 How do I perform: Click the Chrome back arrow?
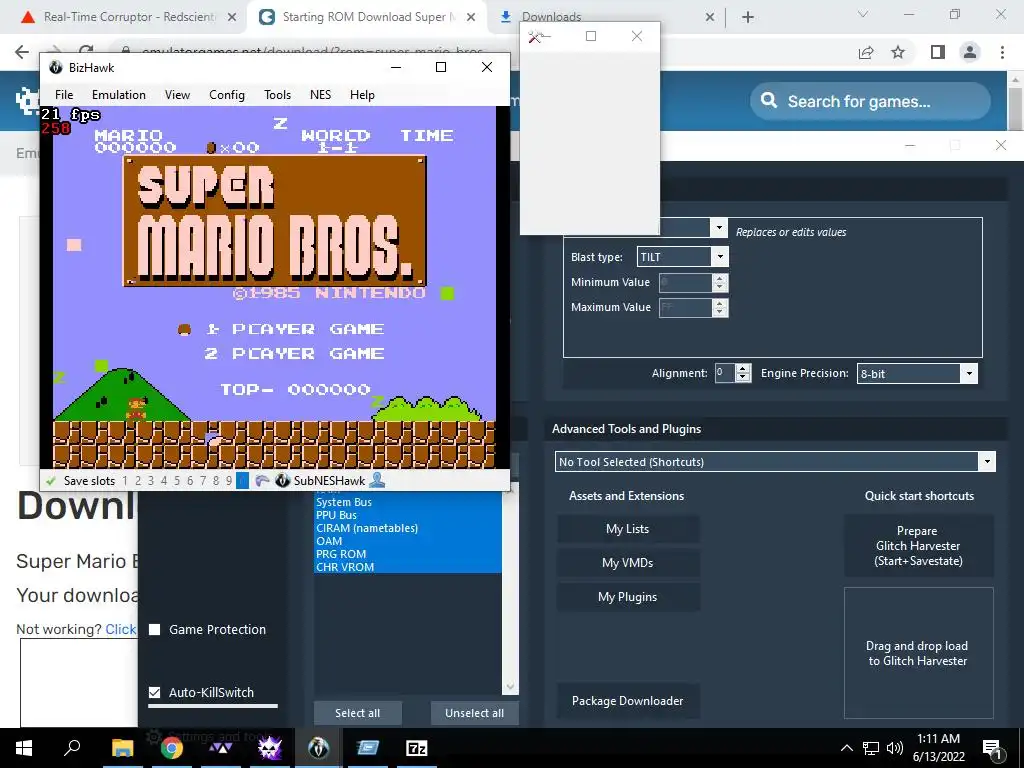[22, 52]
